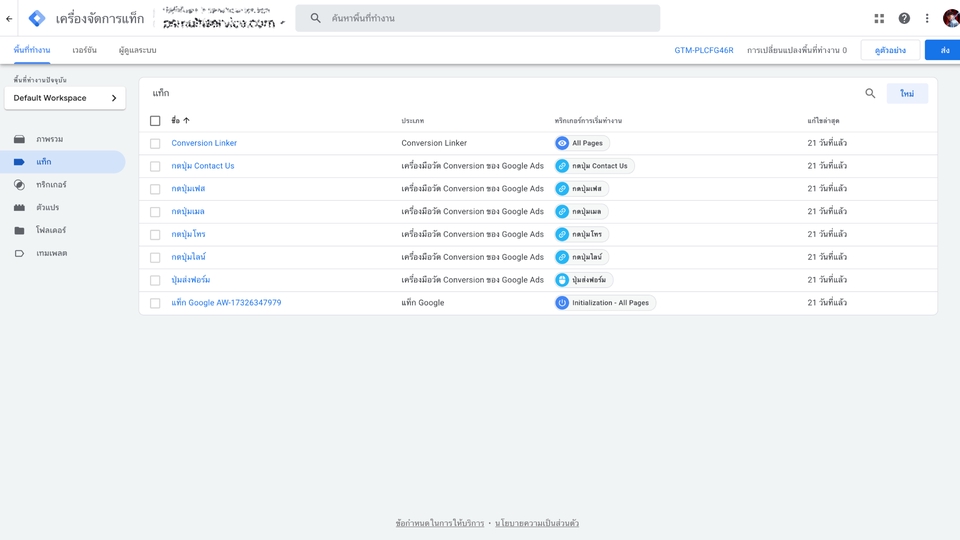This screenshot has width=960, height=540.
Task: Check the กดปุ่มเมล row checkbox
Action: pos(155,212)
